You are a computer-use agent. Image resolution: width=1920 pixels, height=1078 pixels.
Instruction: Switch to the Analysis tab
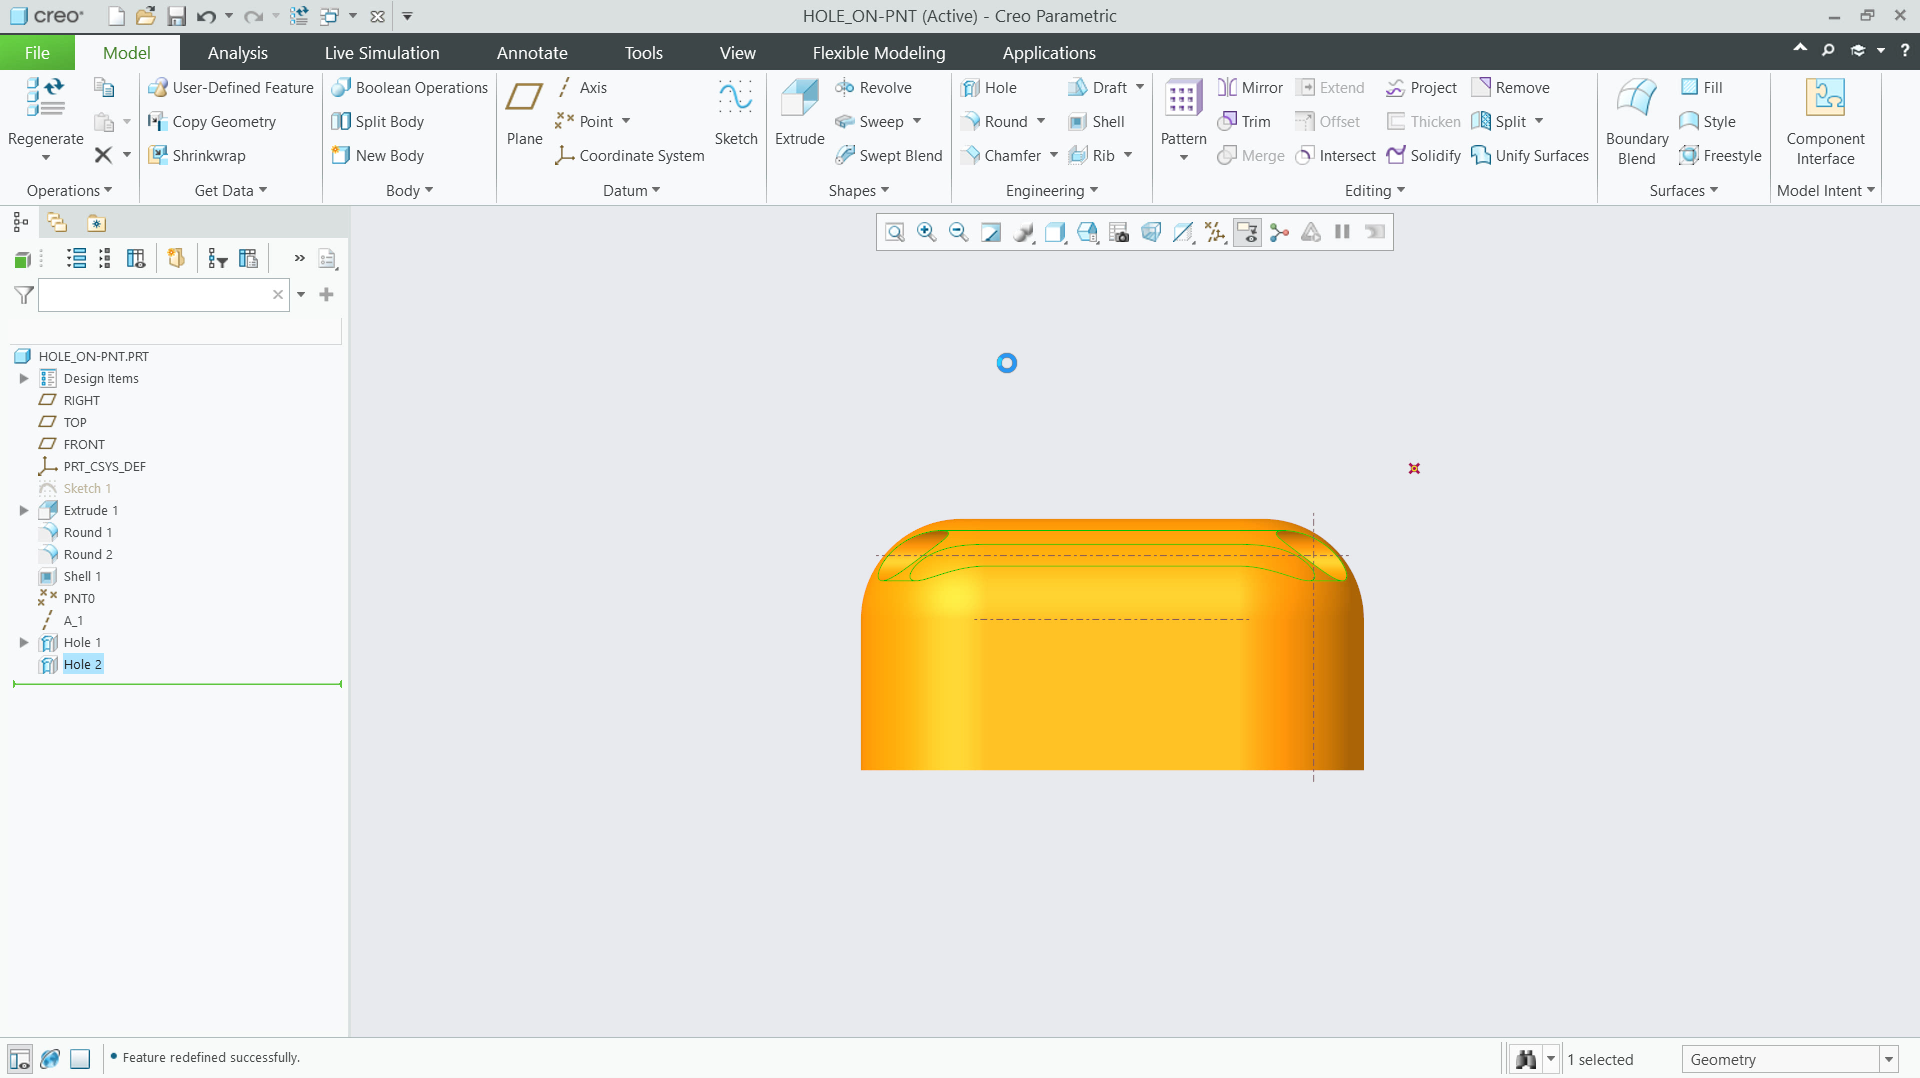[x=237, y=53]
